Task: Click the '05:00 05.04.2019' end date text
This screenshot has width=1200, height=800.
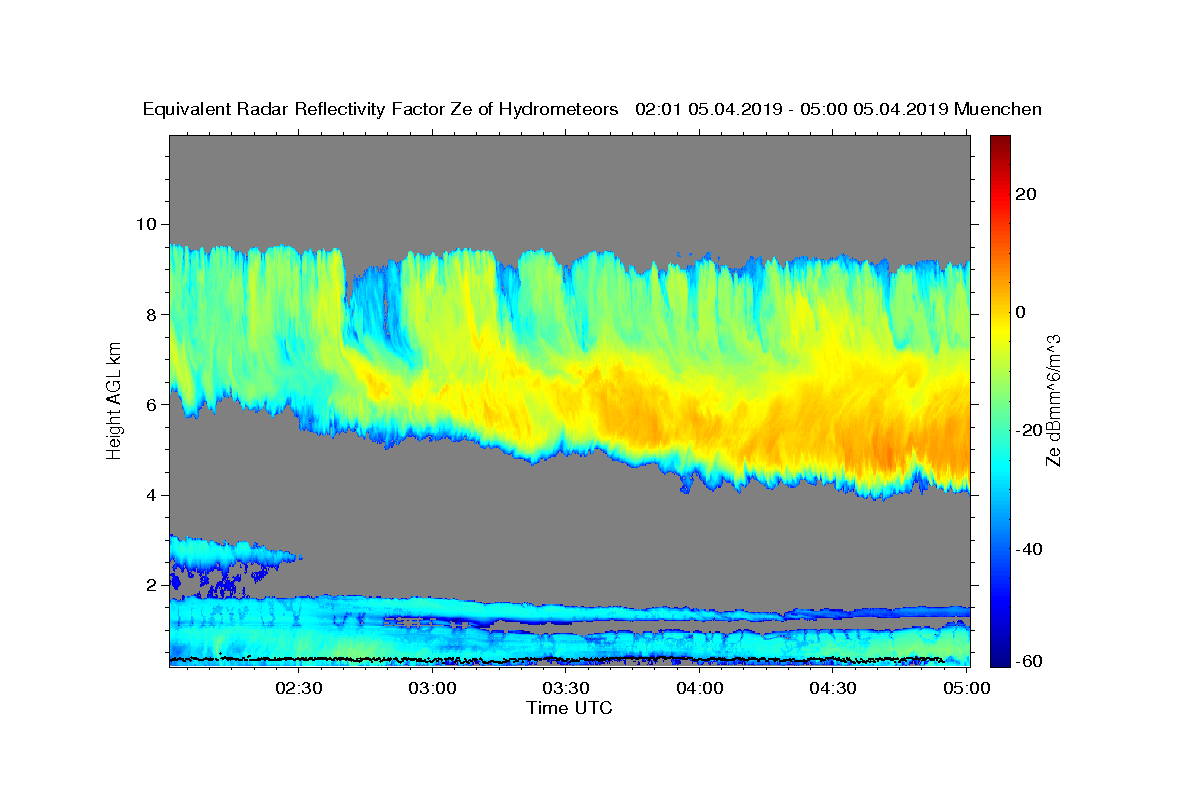Action: point(873,110)
